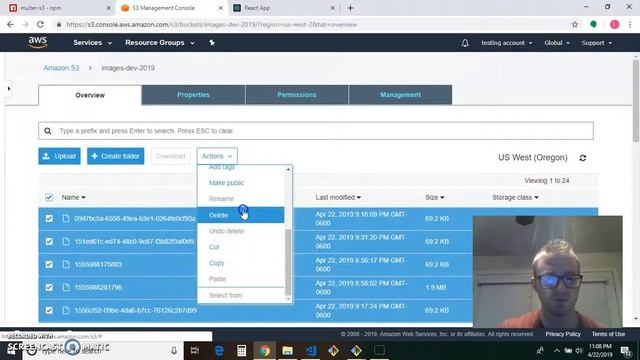Screen dimensions: 640x360
Task: Open the testing account dropdown
Action: (507, 42)
